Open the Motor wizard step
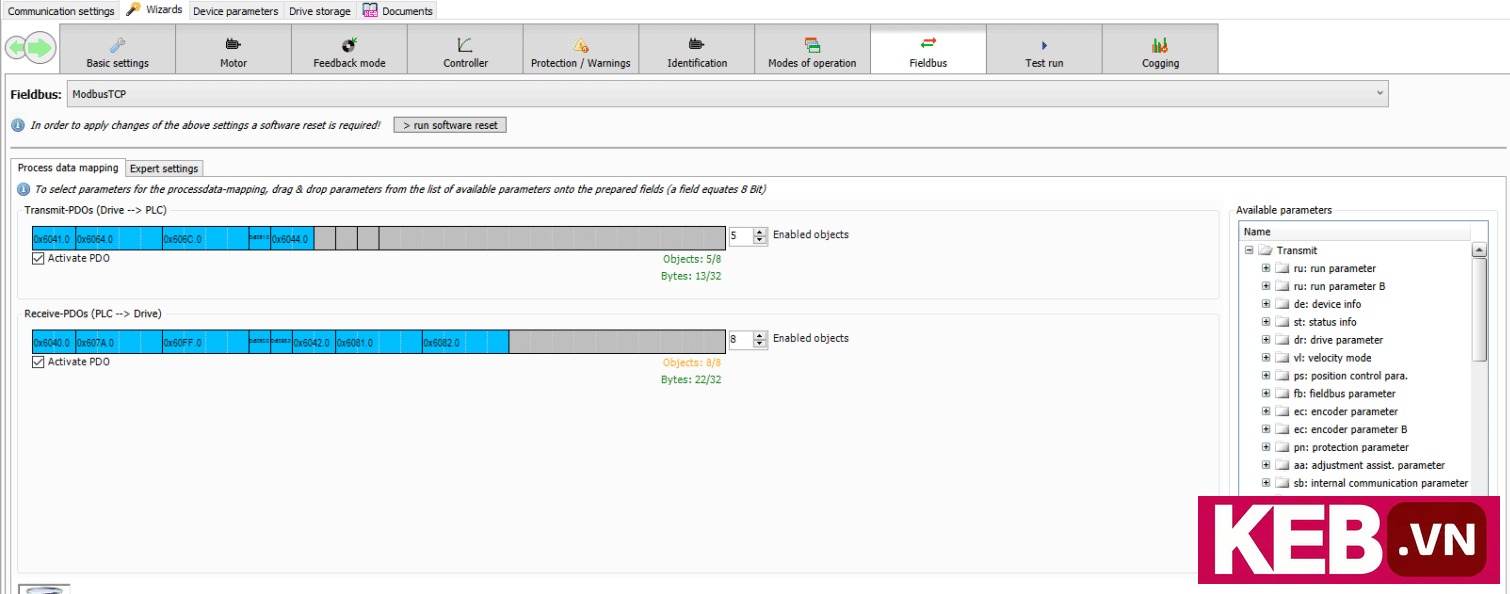The height and width of the screenshot is (594, 1510). coord(233,49)
